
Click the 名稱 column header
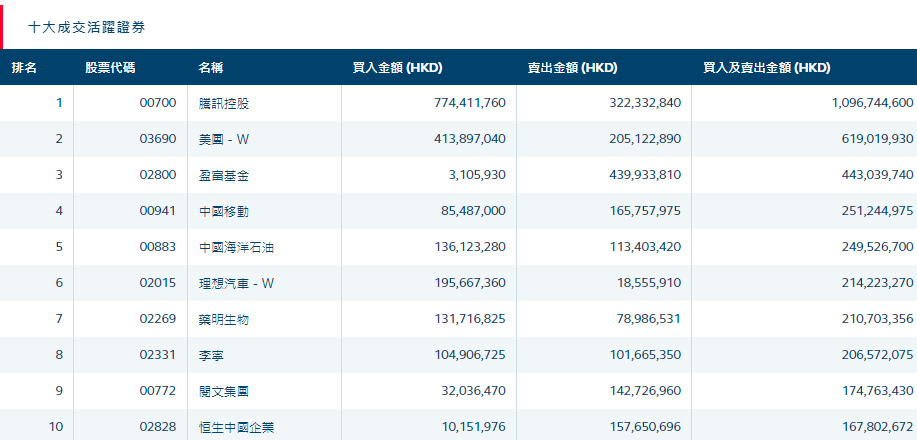[x=211, y=68]
